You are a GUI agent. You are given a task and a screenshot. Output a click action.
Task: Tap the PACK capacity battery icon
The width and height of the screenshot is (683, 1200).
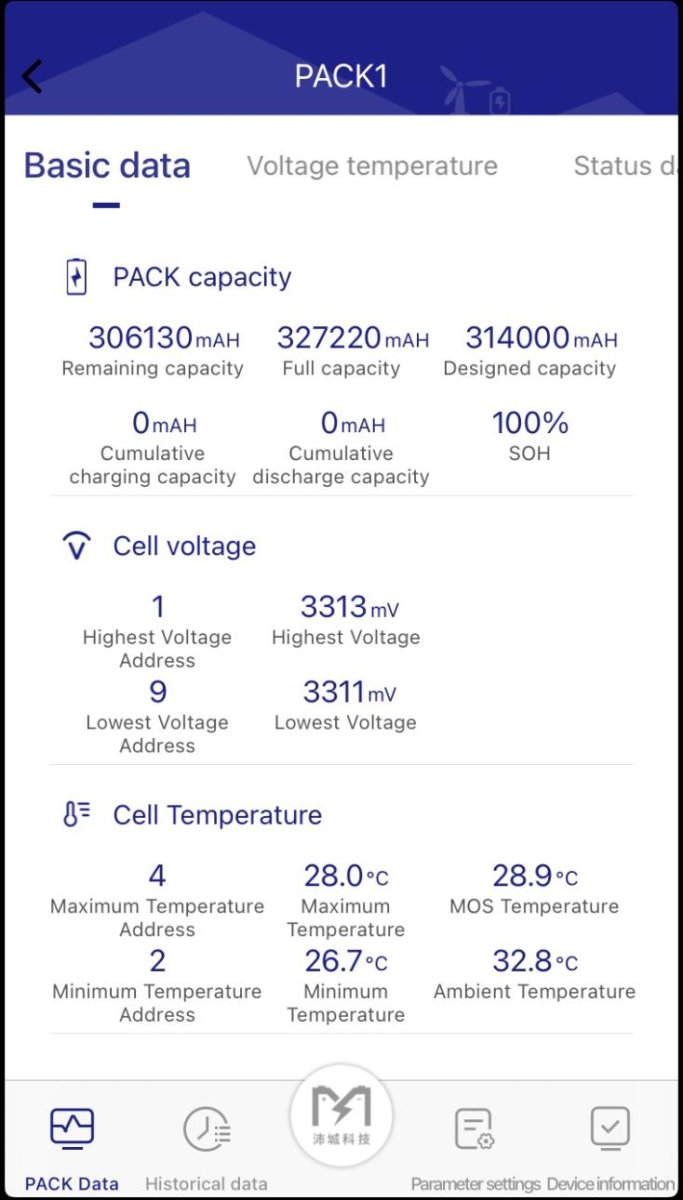pyautogui.click(x=77, y=277)
